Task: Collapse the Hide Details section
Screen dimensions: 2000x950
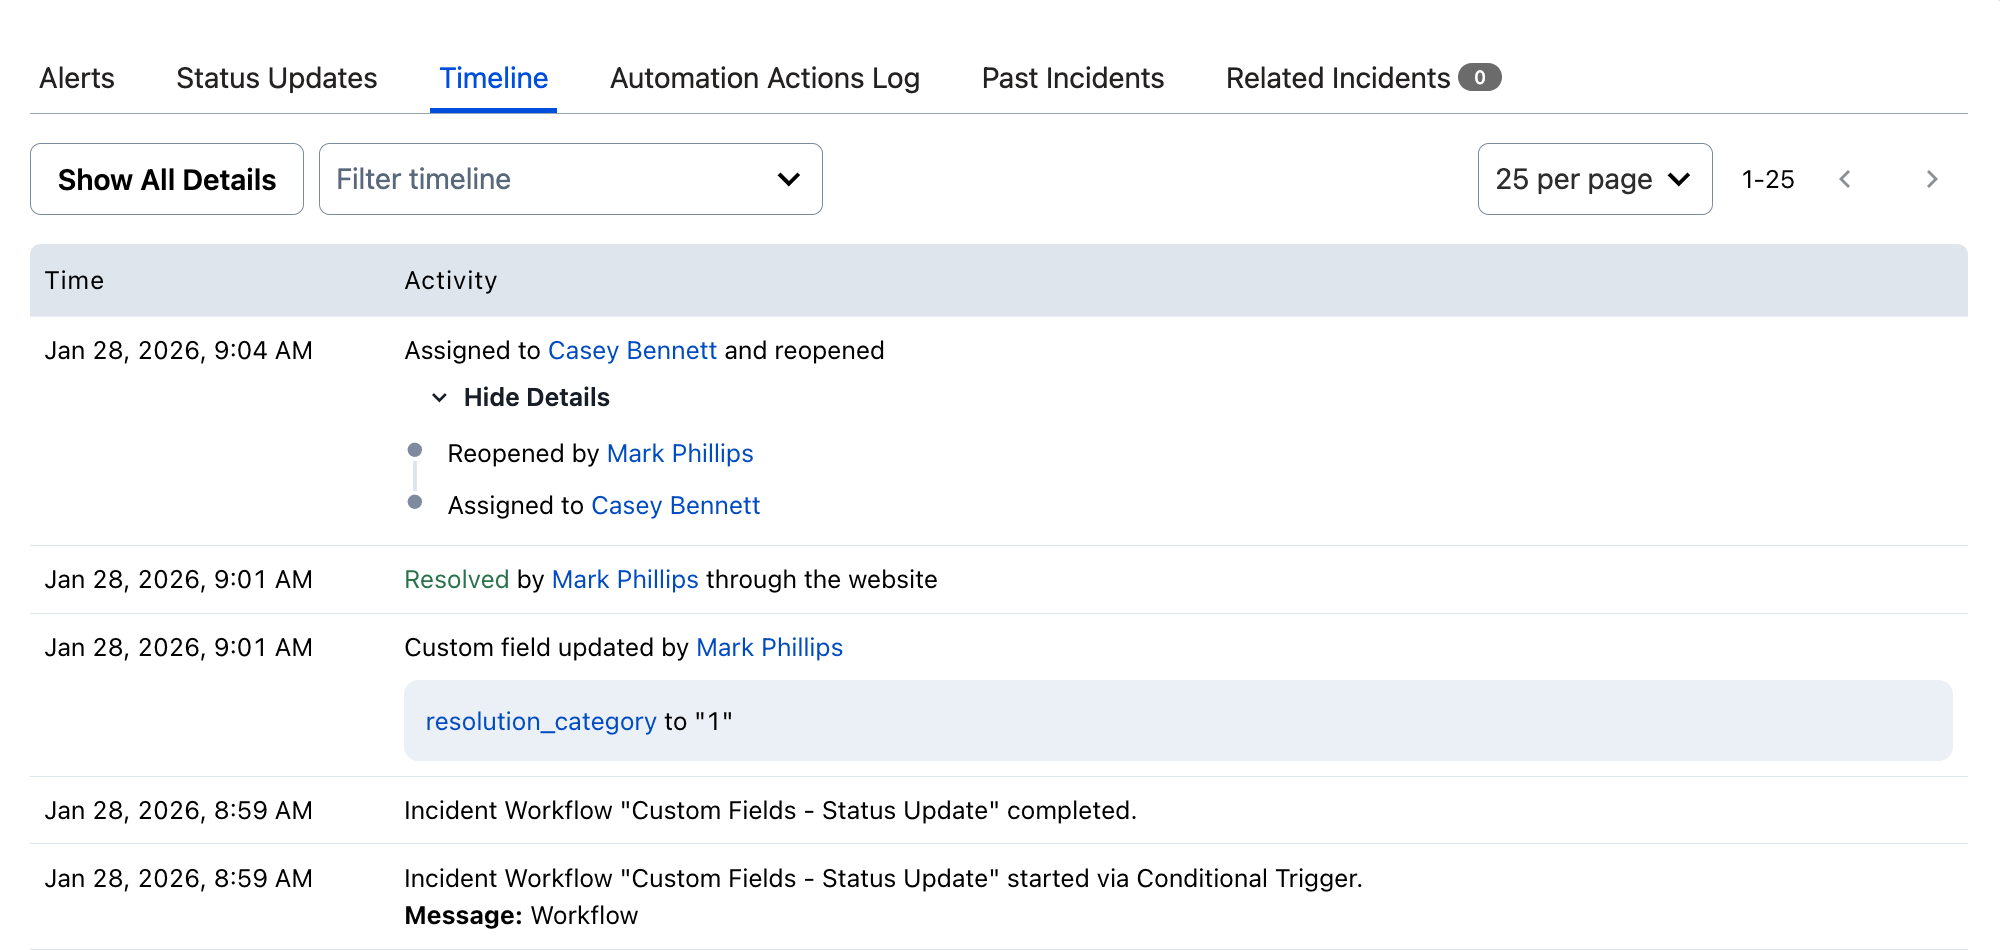Action: (x=536, y=397)
